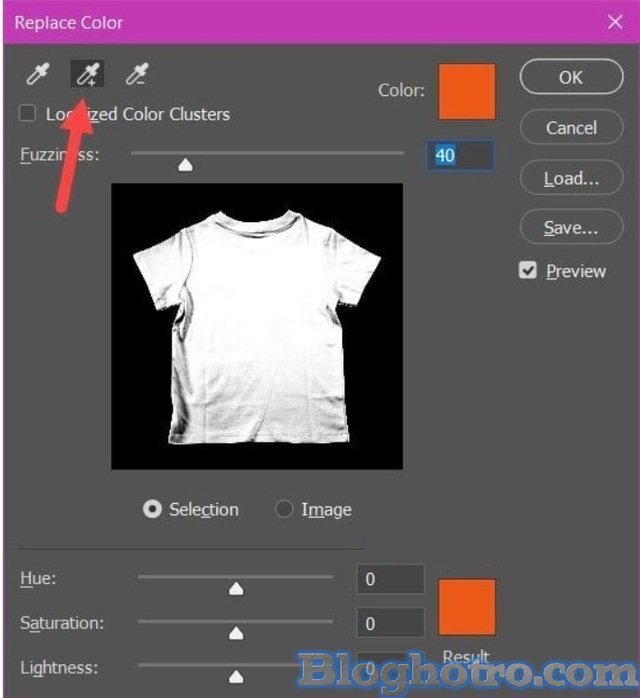Select the Eyedropper tool
Image resolution: width=640 pixels, height=698 pixels.
tap(37, 73)
